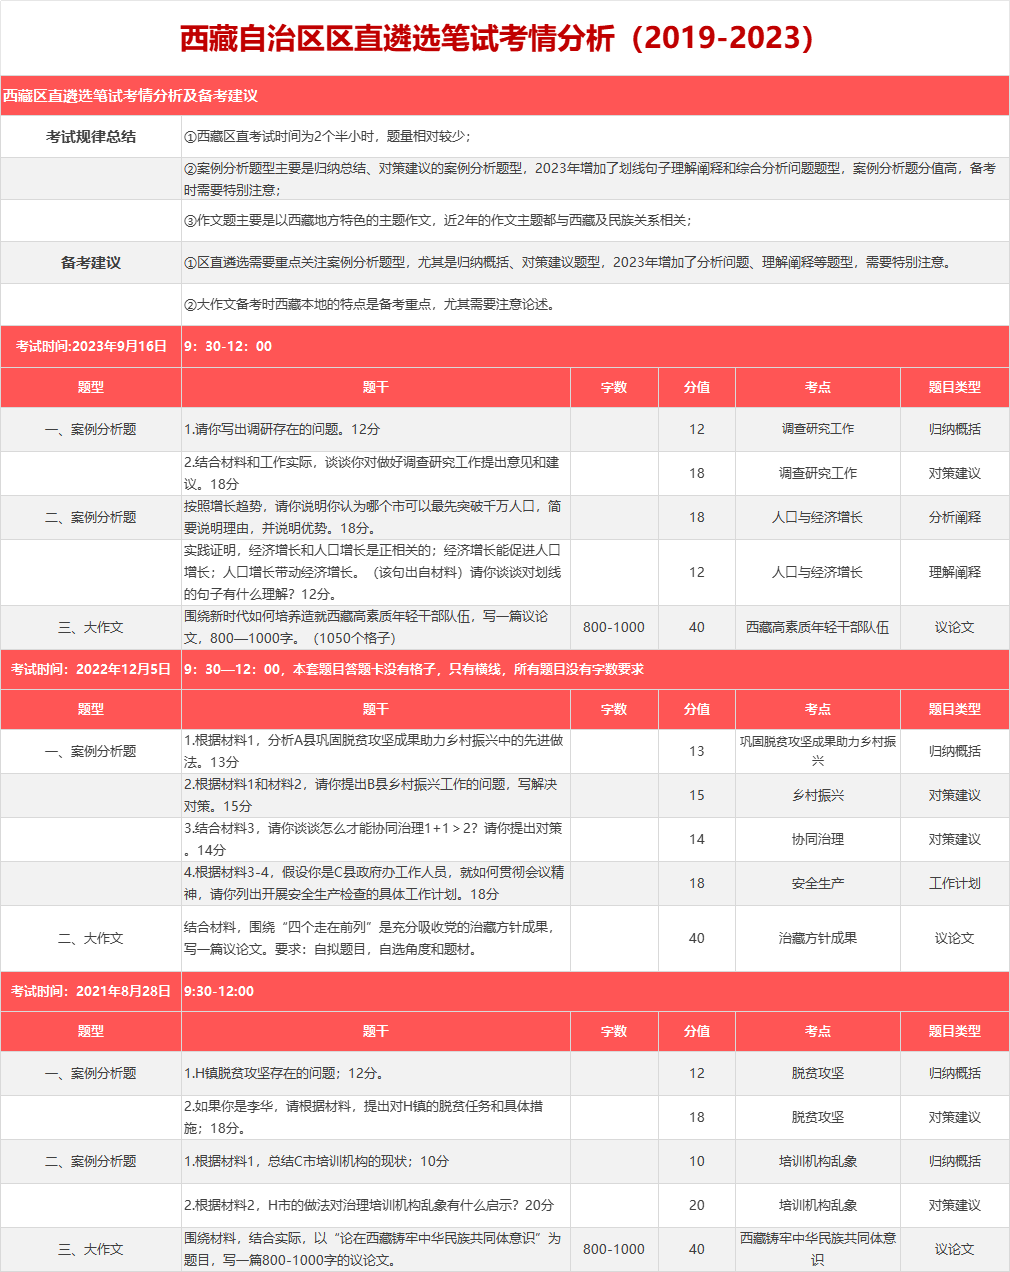
Task: Click the 西藏高素质年轻干部队伍 topic cell
Action: (817, 627)
